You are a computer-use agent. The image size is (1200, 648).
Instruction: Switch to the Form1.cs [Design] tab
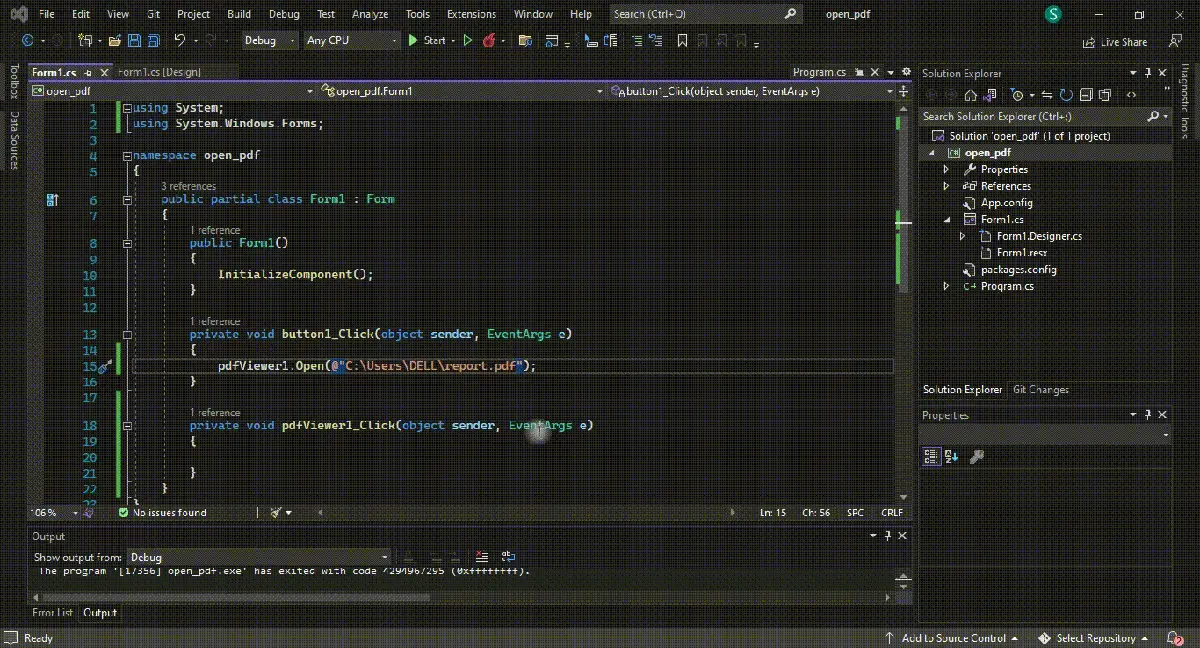click(160, 72)
